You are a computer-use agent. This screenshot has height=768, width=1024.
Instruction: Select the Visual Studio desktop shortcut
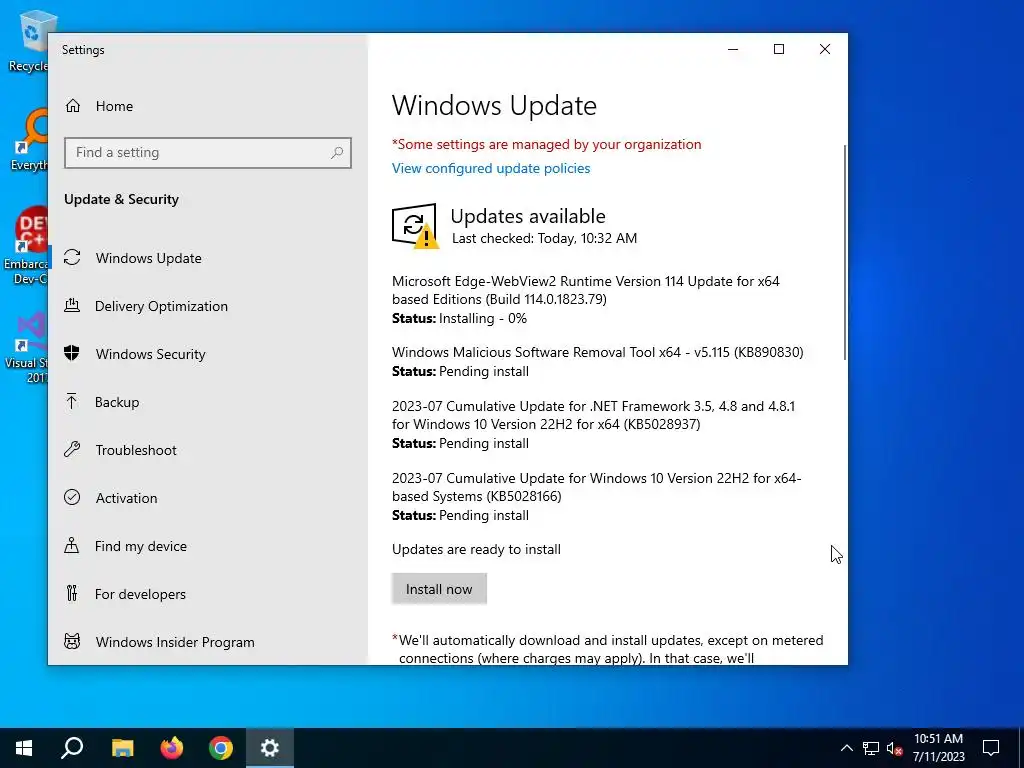click(x=27, y=348)
